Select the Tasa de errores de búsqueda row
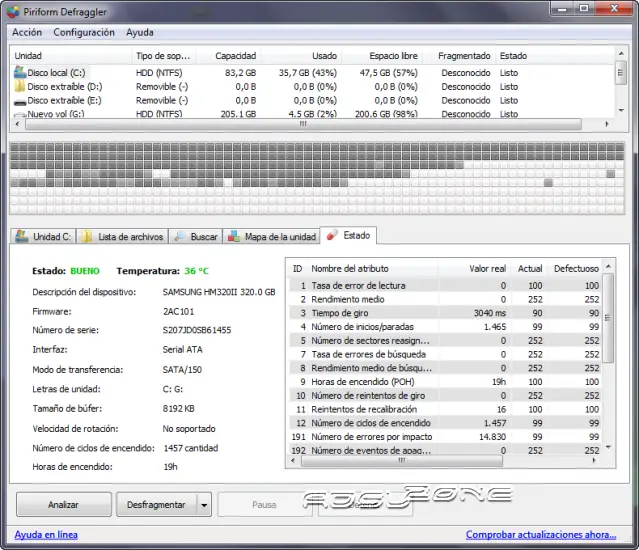The height and width of the screenshot is (550, 639). [x=445, y=354]
